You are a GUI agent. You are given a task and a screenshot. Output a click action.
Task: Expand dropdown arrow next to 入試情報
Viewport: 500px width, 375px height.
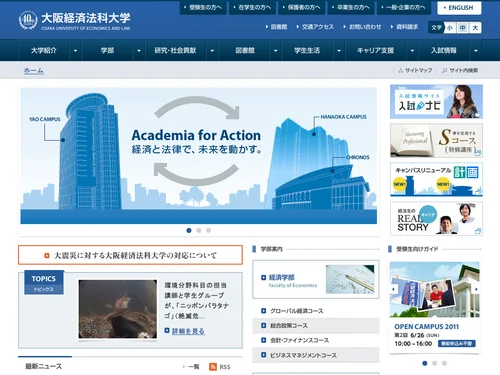tap(476, 50)
